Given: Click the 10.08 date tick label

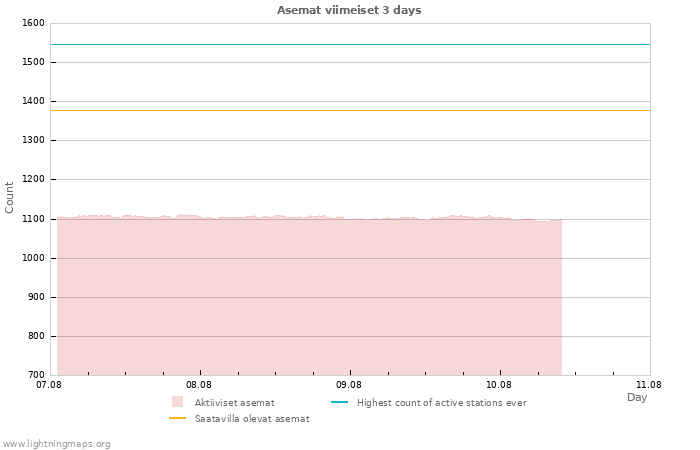Looking at the screenshot, I should tap(499, 384).
